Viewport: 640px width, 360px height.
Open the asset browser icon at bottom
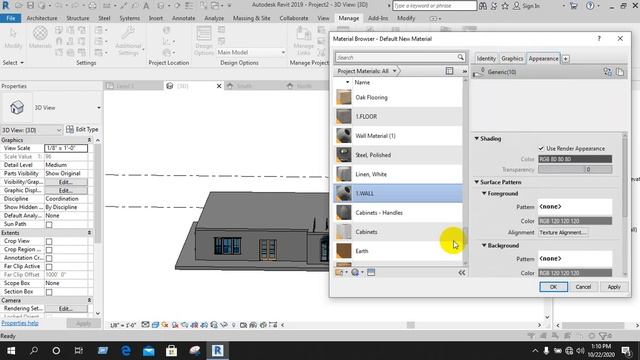click(x=371, y=272)
